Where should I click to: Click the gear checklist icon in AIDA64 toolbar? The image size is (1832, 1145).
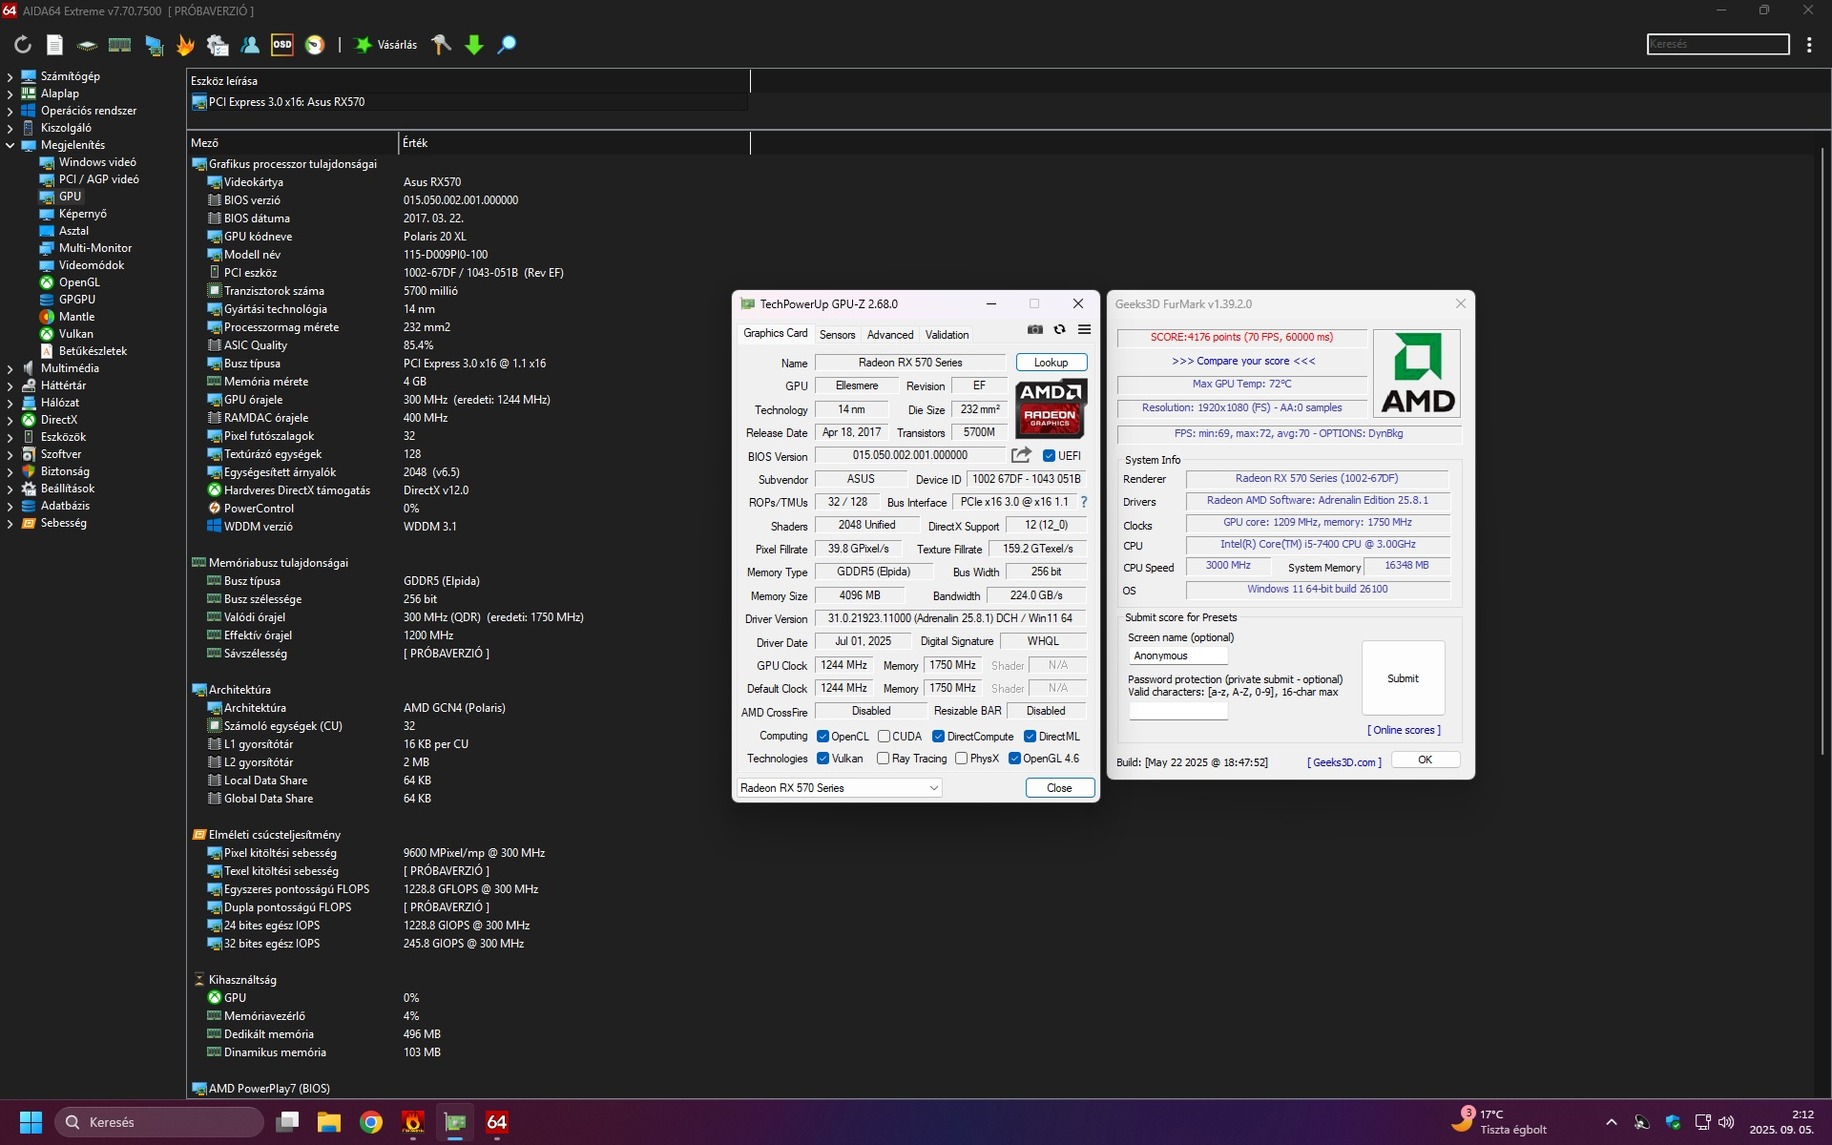coord(217,45)
